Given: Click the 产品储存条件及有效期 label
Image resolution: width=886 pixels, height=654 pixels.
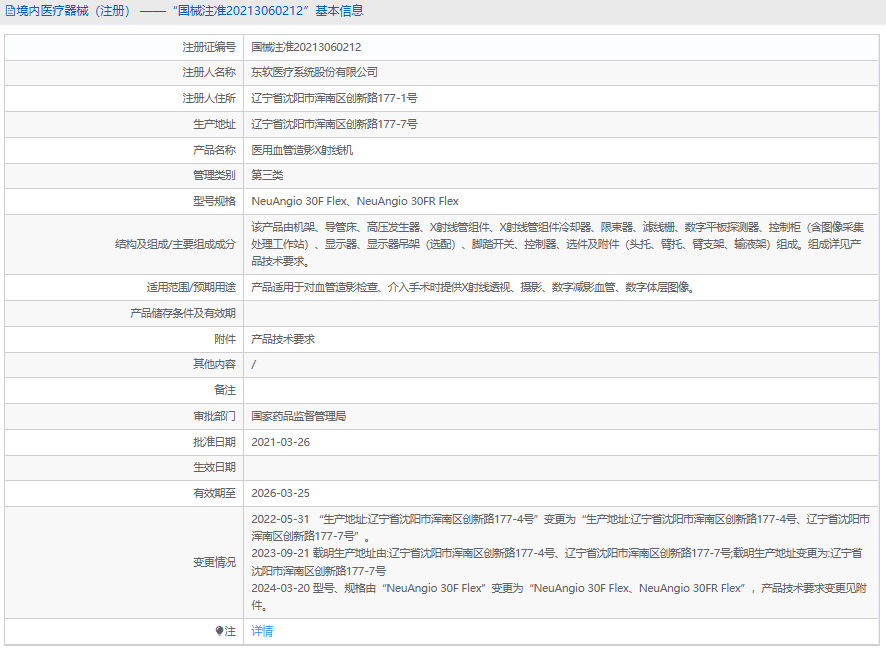Looking at the screenshot, I should coord(183,313).
